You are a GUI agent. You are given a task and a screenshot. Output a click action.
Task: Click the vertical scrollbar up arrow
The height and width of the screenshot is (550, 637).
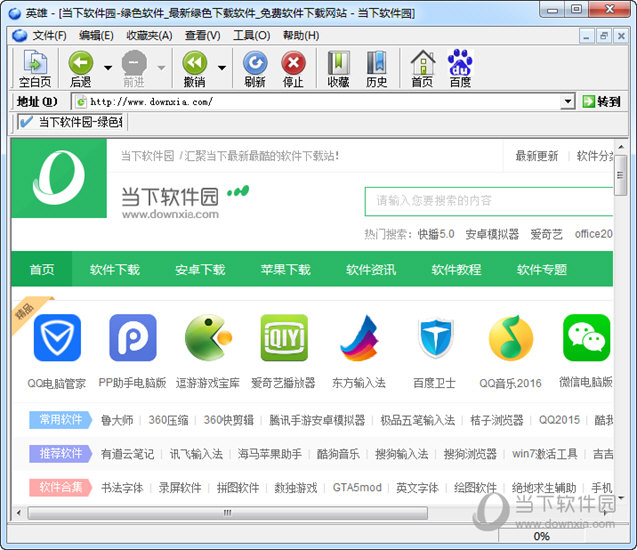click(x=620, y=146)
